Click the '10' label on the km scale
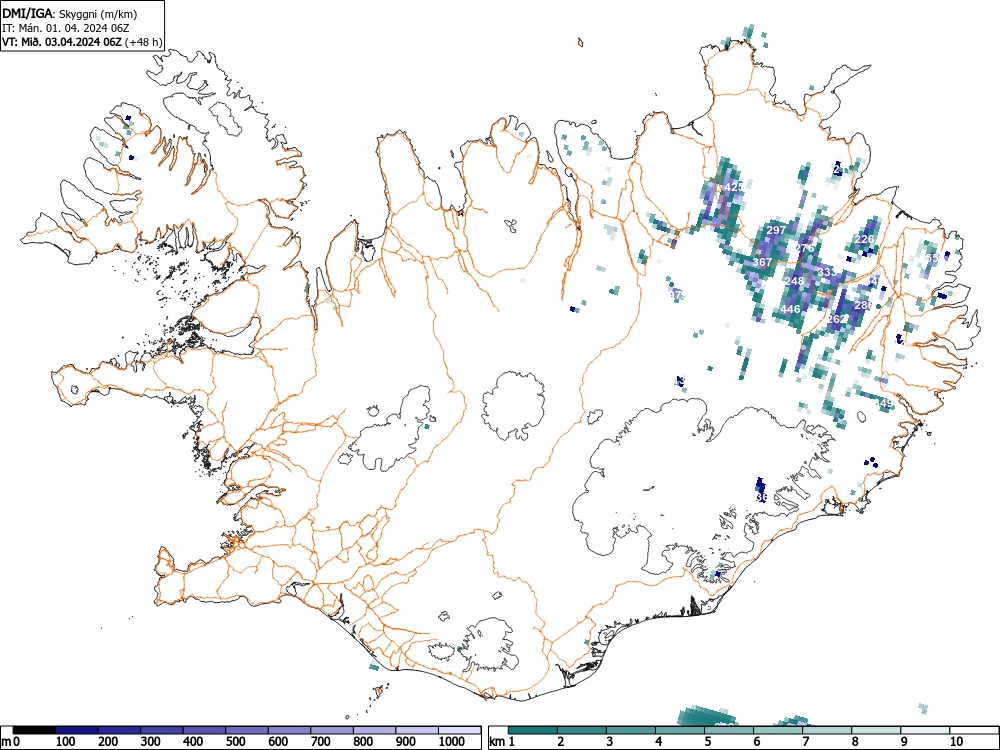 click(956, 742)
